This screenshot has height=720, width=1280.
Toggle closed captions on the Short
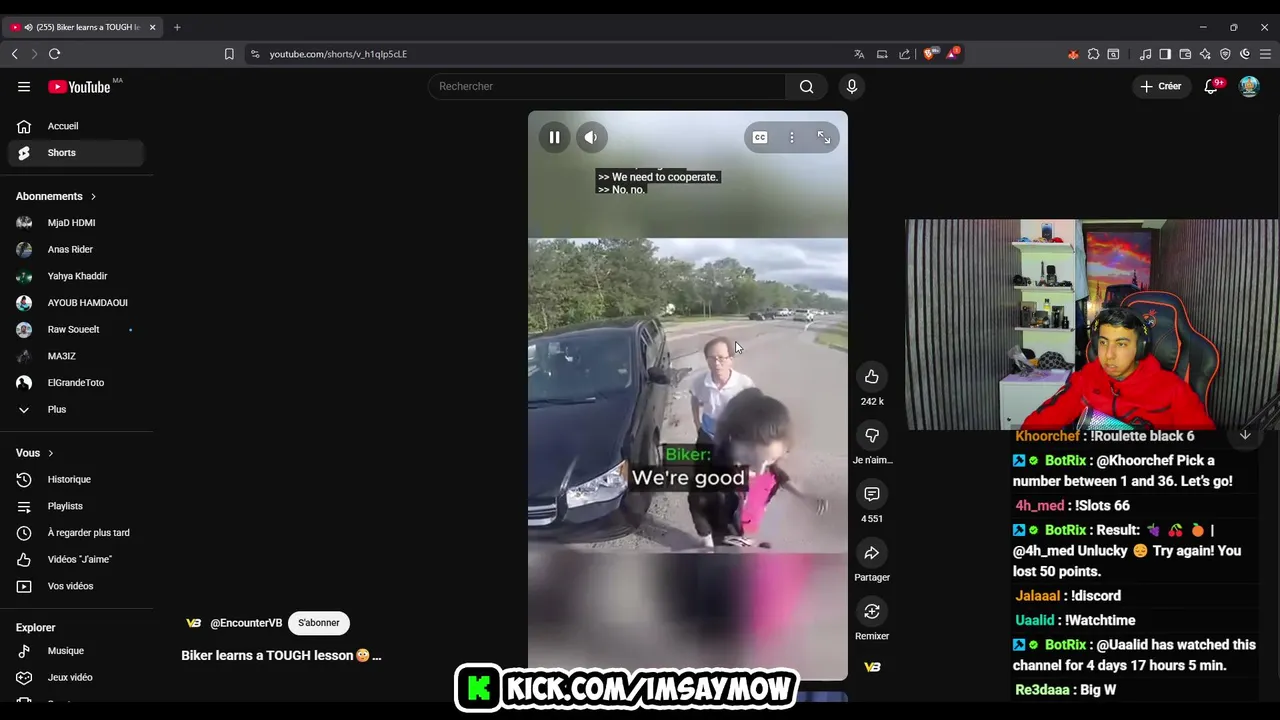(760, 137)
